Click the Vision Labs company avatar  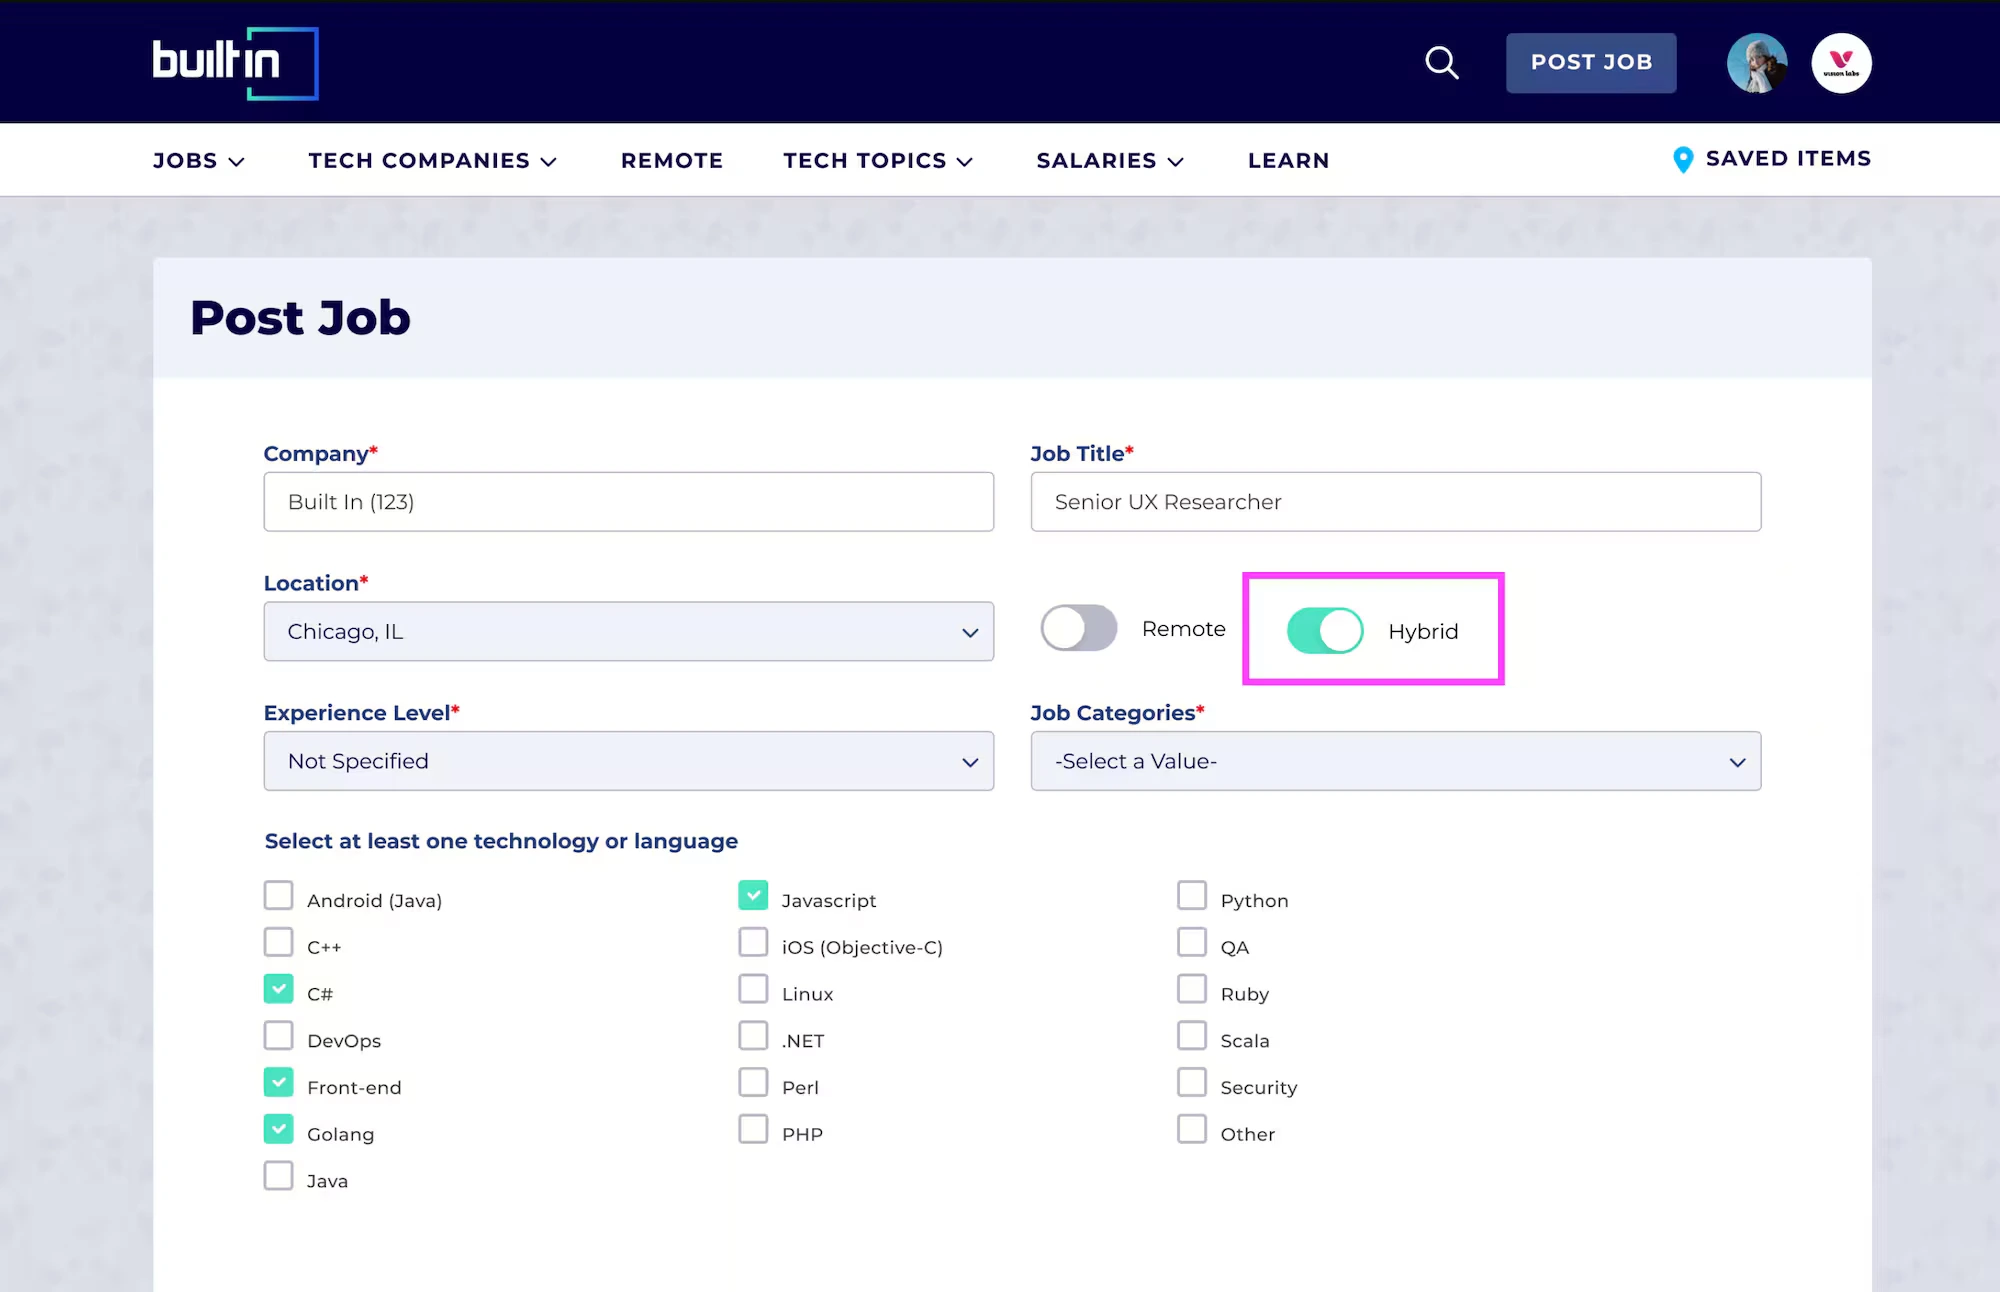(x=1841, y=63)
